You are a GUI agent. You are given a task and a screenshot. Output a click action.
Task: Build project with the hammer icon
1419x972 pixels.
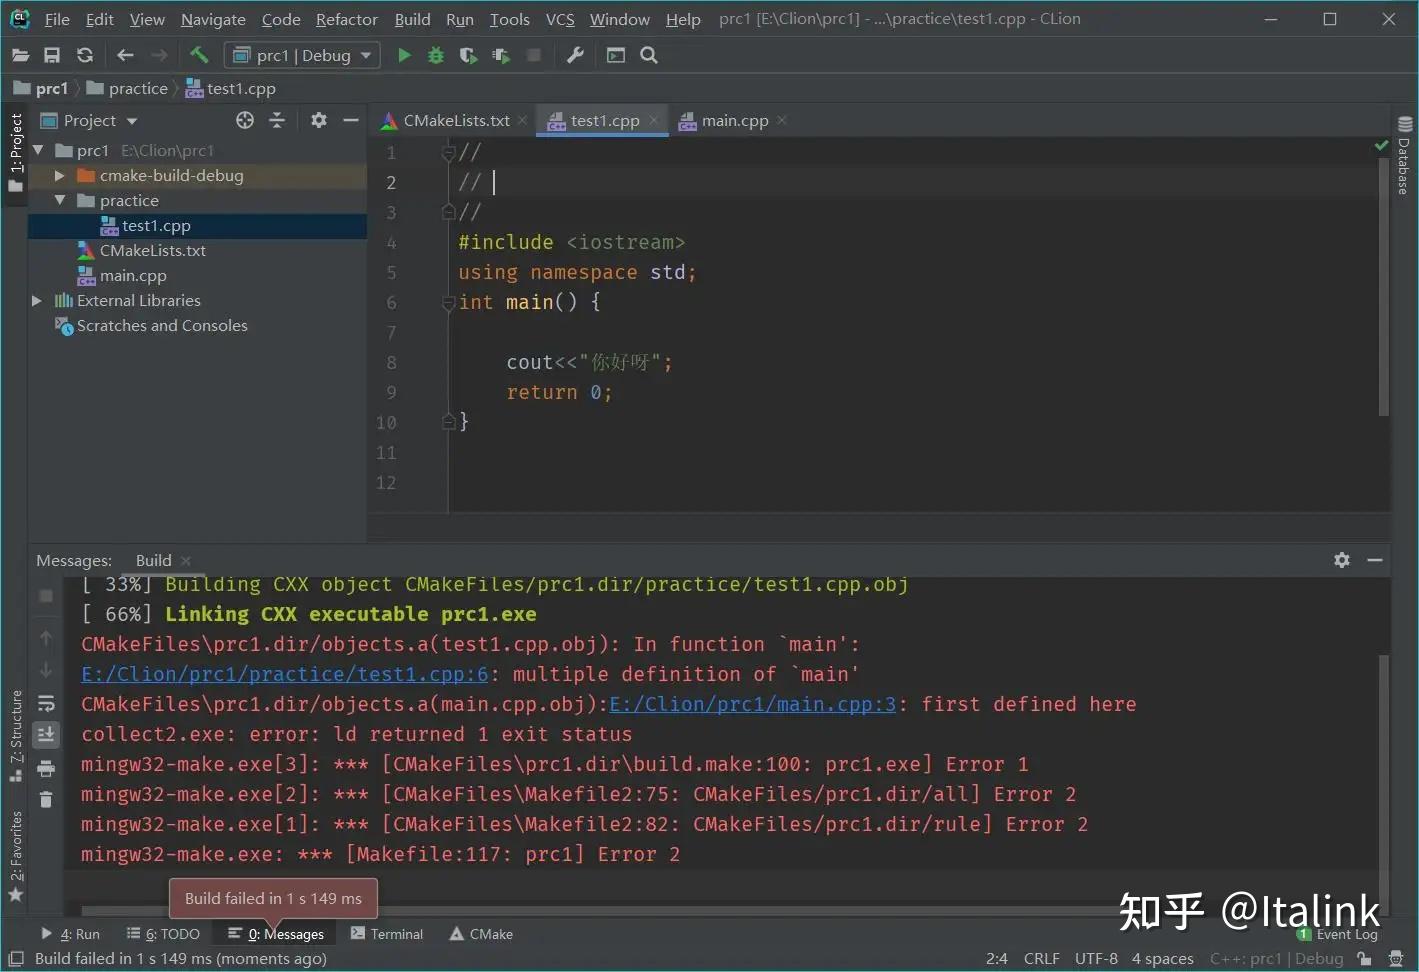199,56
